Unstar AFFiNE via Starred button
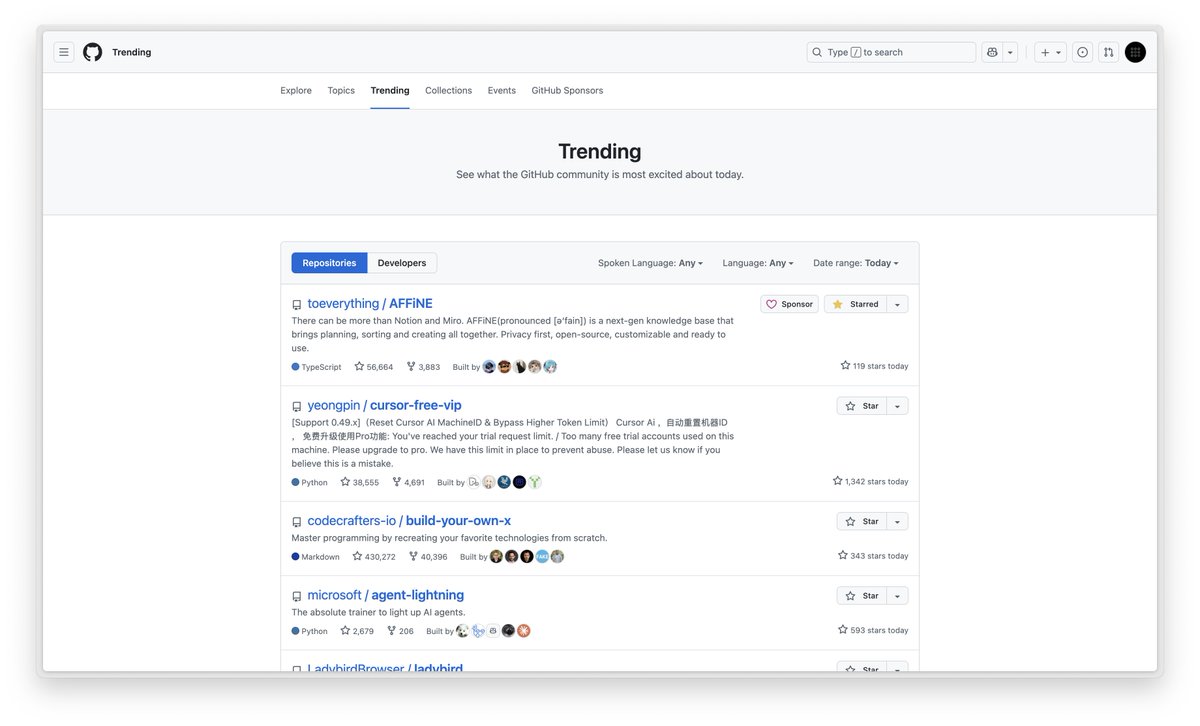The width and height of the screenshot is (1200, 726). [x=855, y=304]
